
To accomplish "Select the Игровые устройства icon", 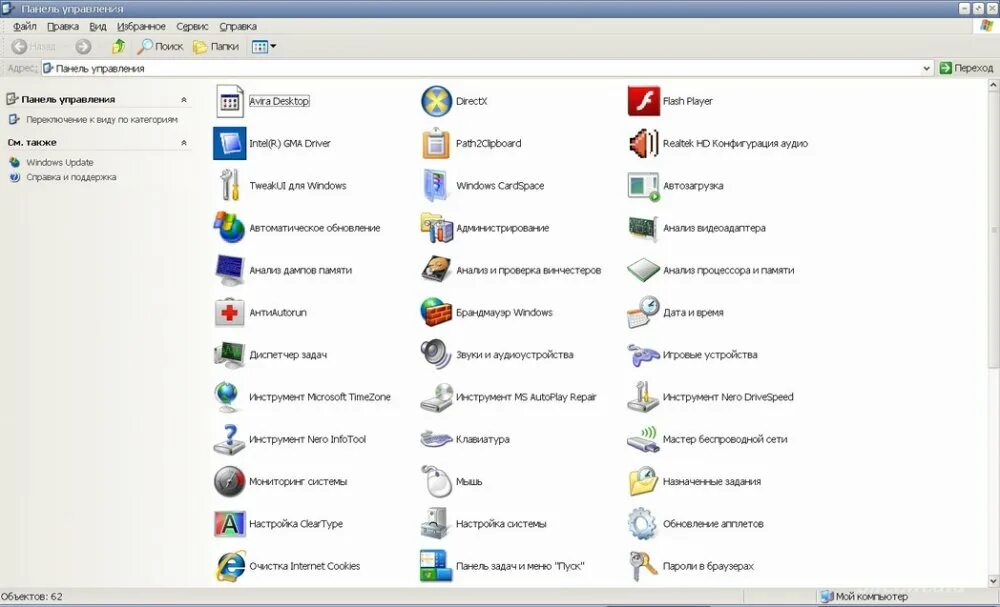I will 643,355.
